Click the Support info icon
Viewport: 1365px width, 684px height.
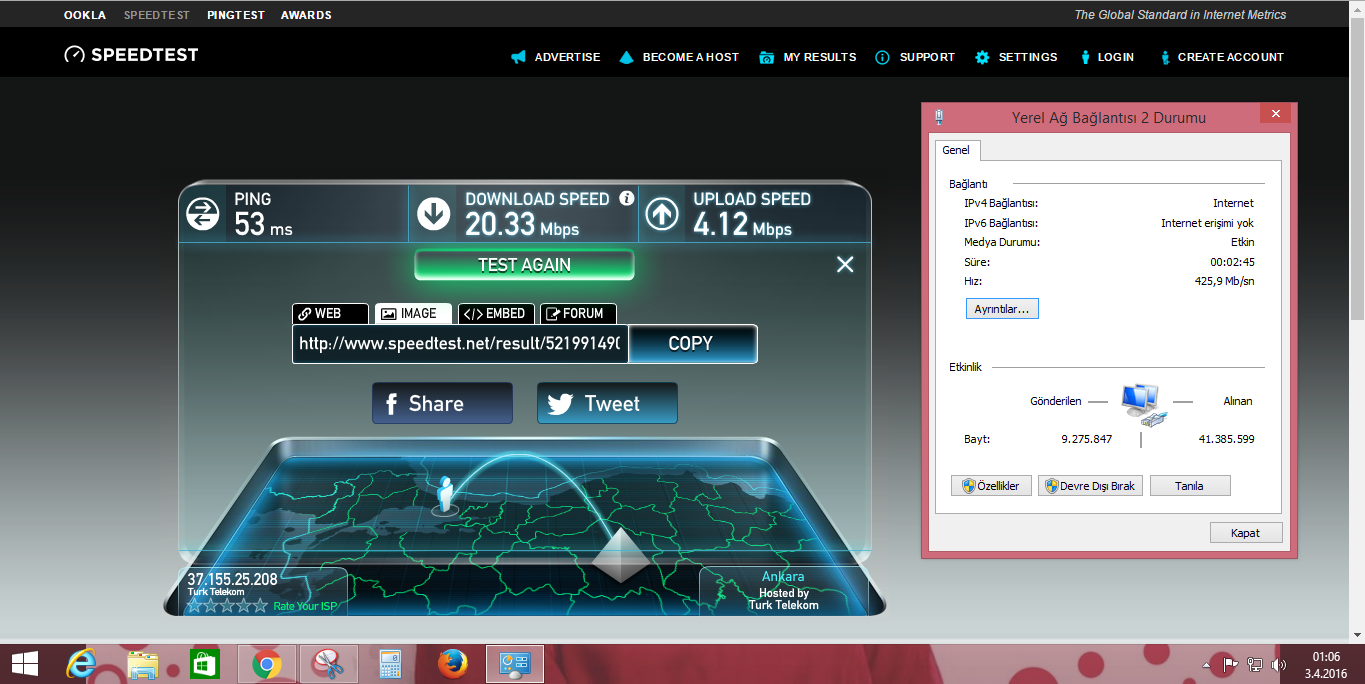882,57
